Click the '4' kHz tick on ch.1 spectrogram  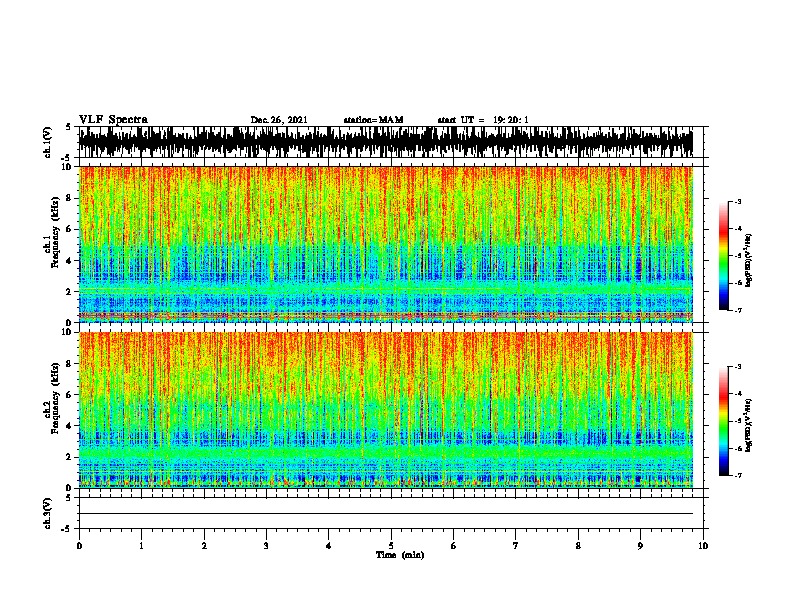click(70, 261)
